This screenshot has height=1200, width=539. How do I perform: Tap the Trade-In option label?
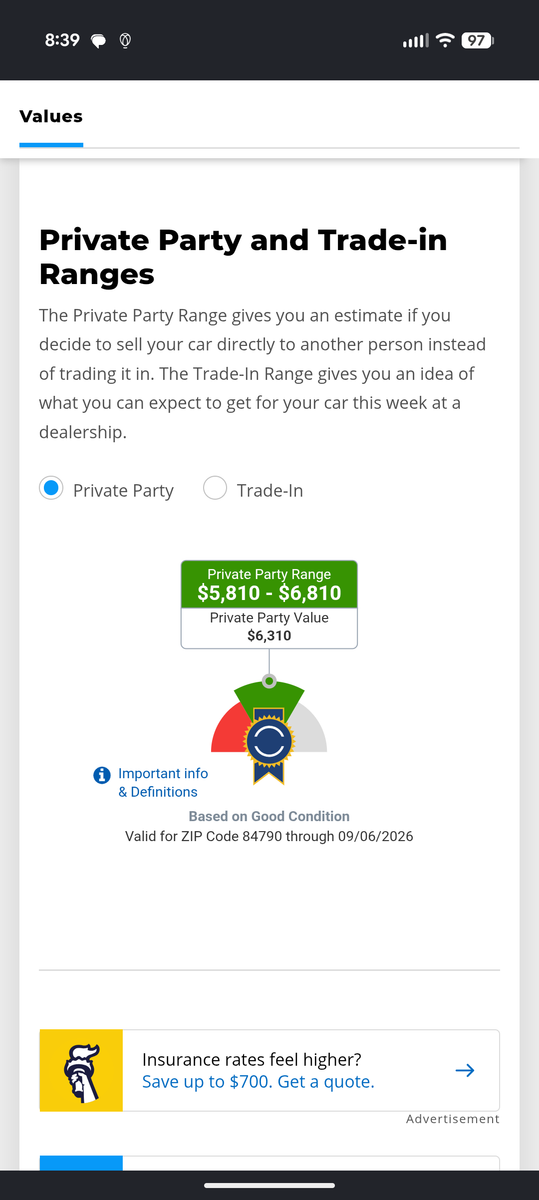(x=270, y=490)
